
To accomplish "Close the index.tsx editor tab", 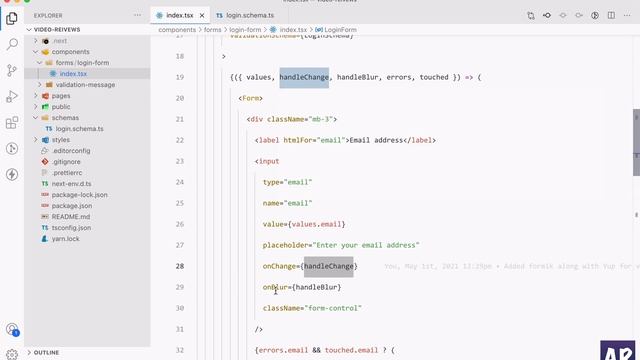I will [x=202, y=16].
